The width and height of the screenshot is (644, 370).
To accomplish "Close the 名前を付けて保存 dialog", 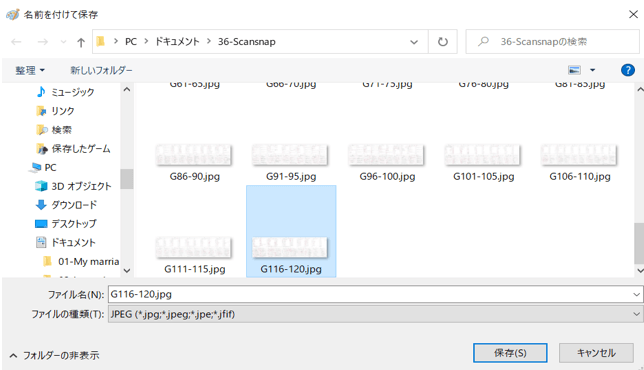I will (633, 14).
